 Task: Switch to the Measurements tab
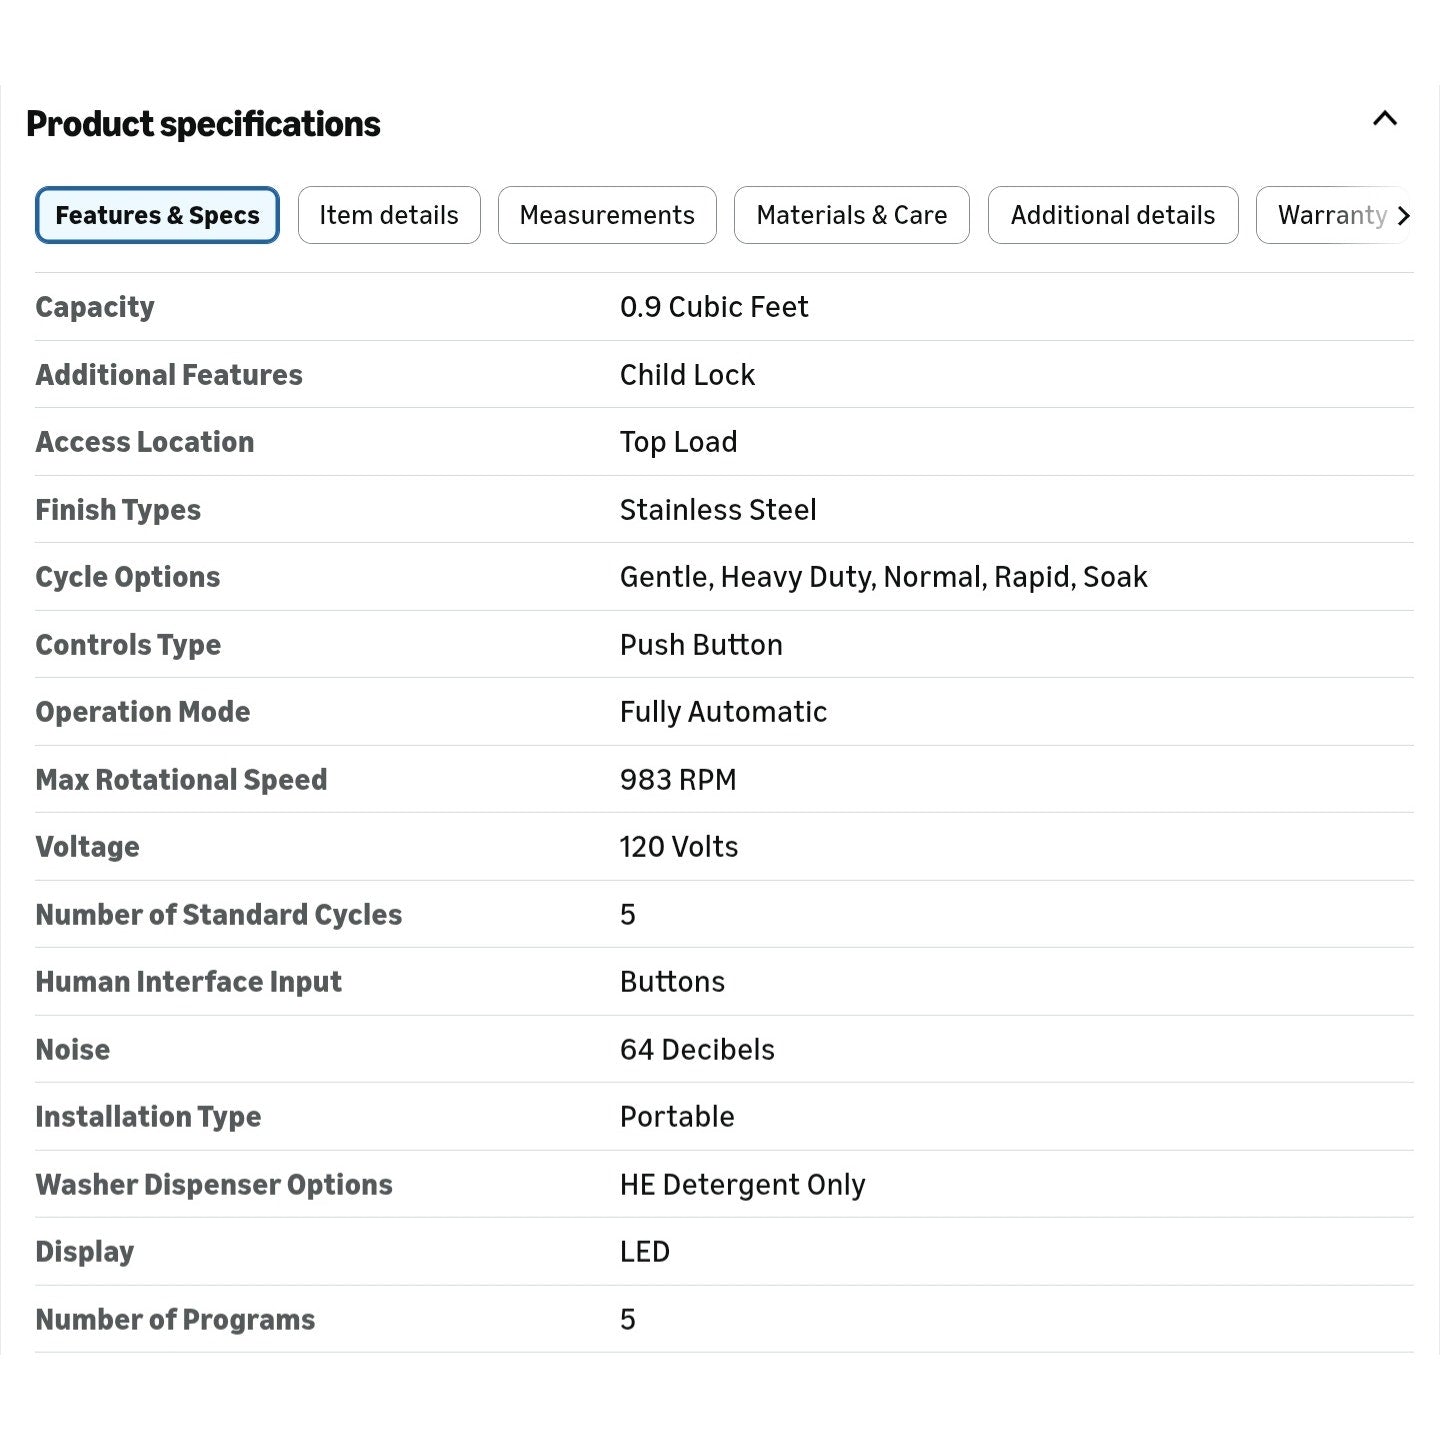tap(607, 215)
